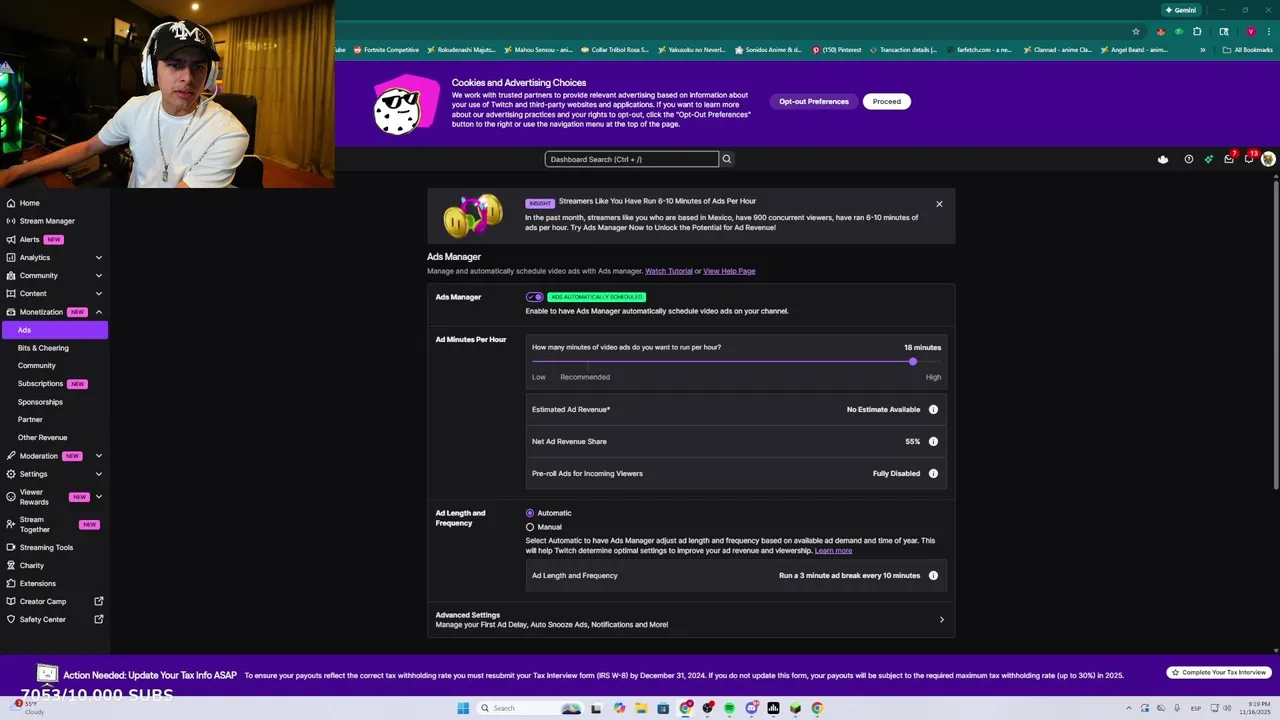1280x720 pixels.
Task: Open whispers icon with 13 badge
Action: pos(1249,159)
